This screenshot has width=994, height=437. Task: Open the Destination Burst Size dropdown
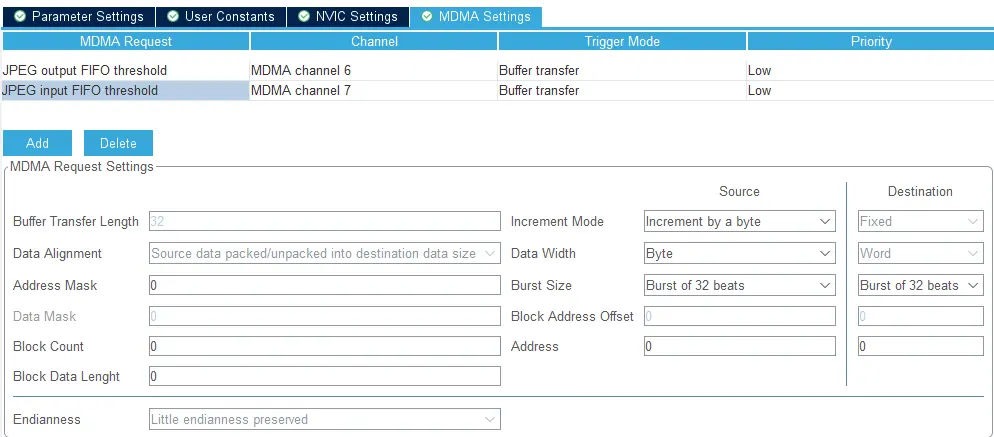[x=920, y=285]
